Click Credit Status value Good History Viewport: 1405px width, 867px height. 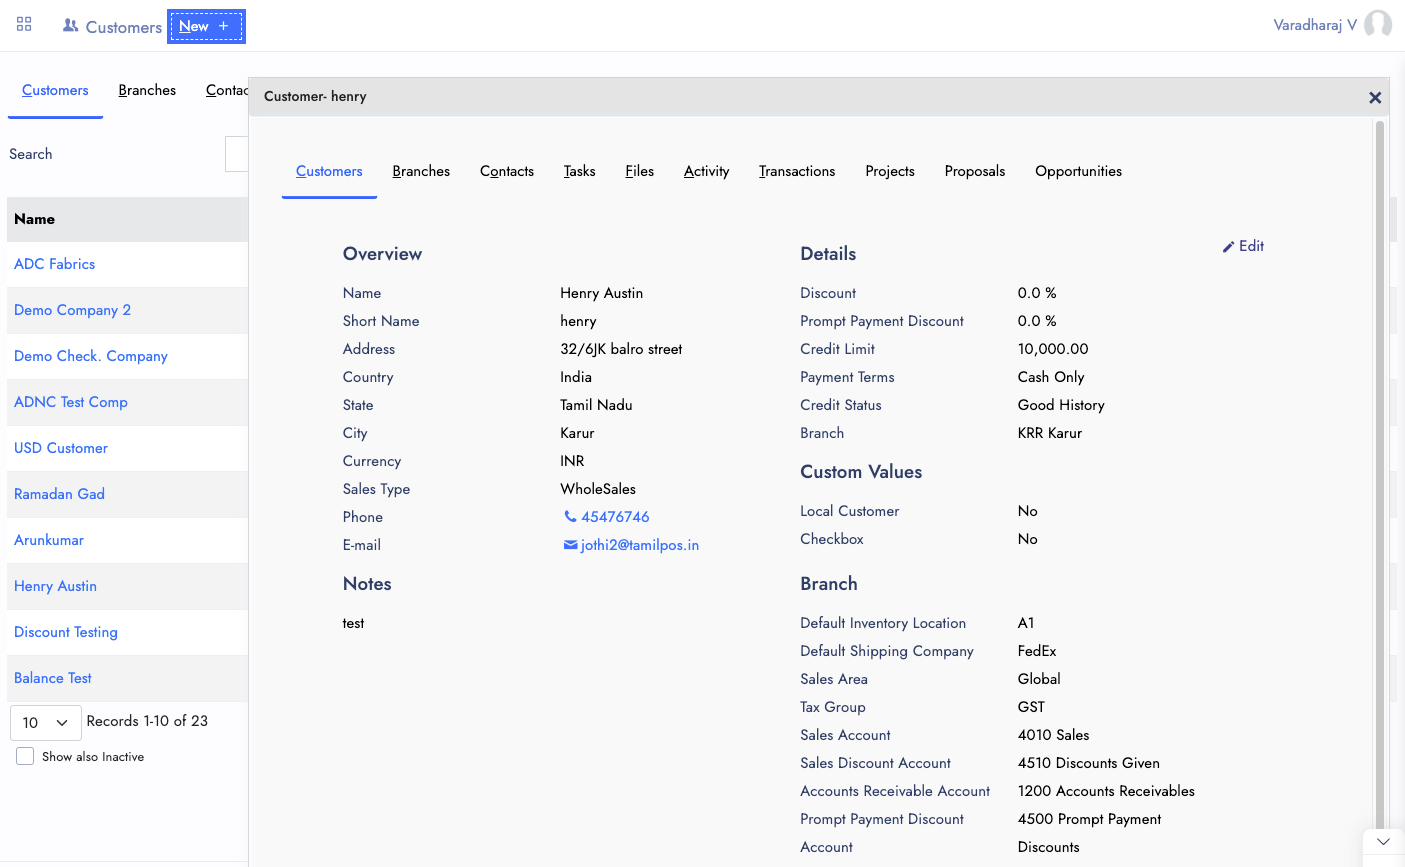(x=1061, y=405)
